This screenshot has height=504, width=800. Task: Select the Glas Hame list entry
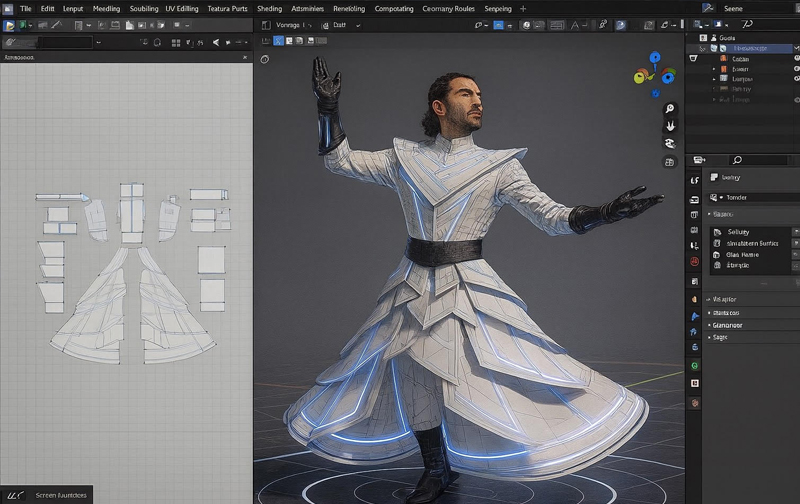742,255
